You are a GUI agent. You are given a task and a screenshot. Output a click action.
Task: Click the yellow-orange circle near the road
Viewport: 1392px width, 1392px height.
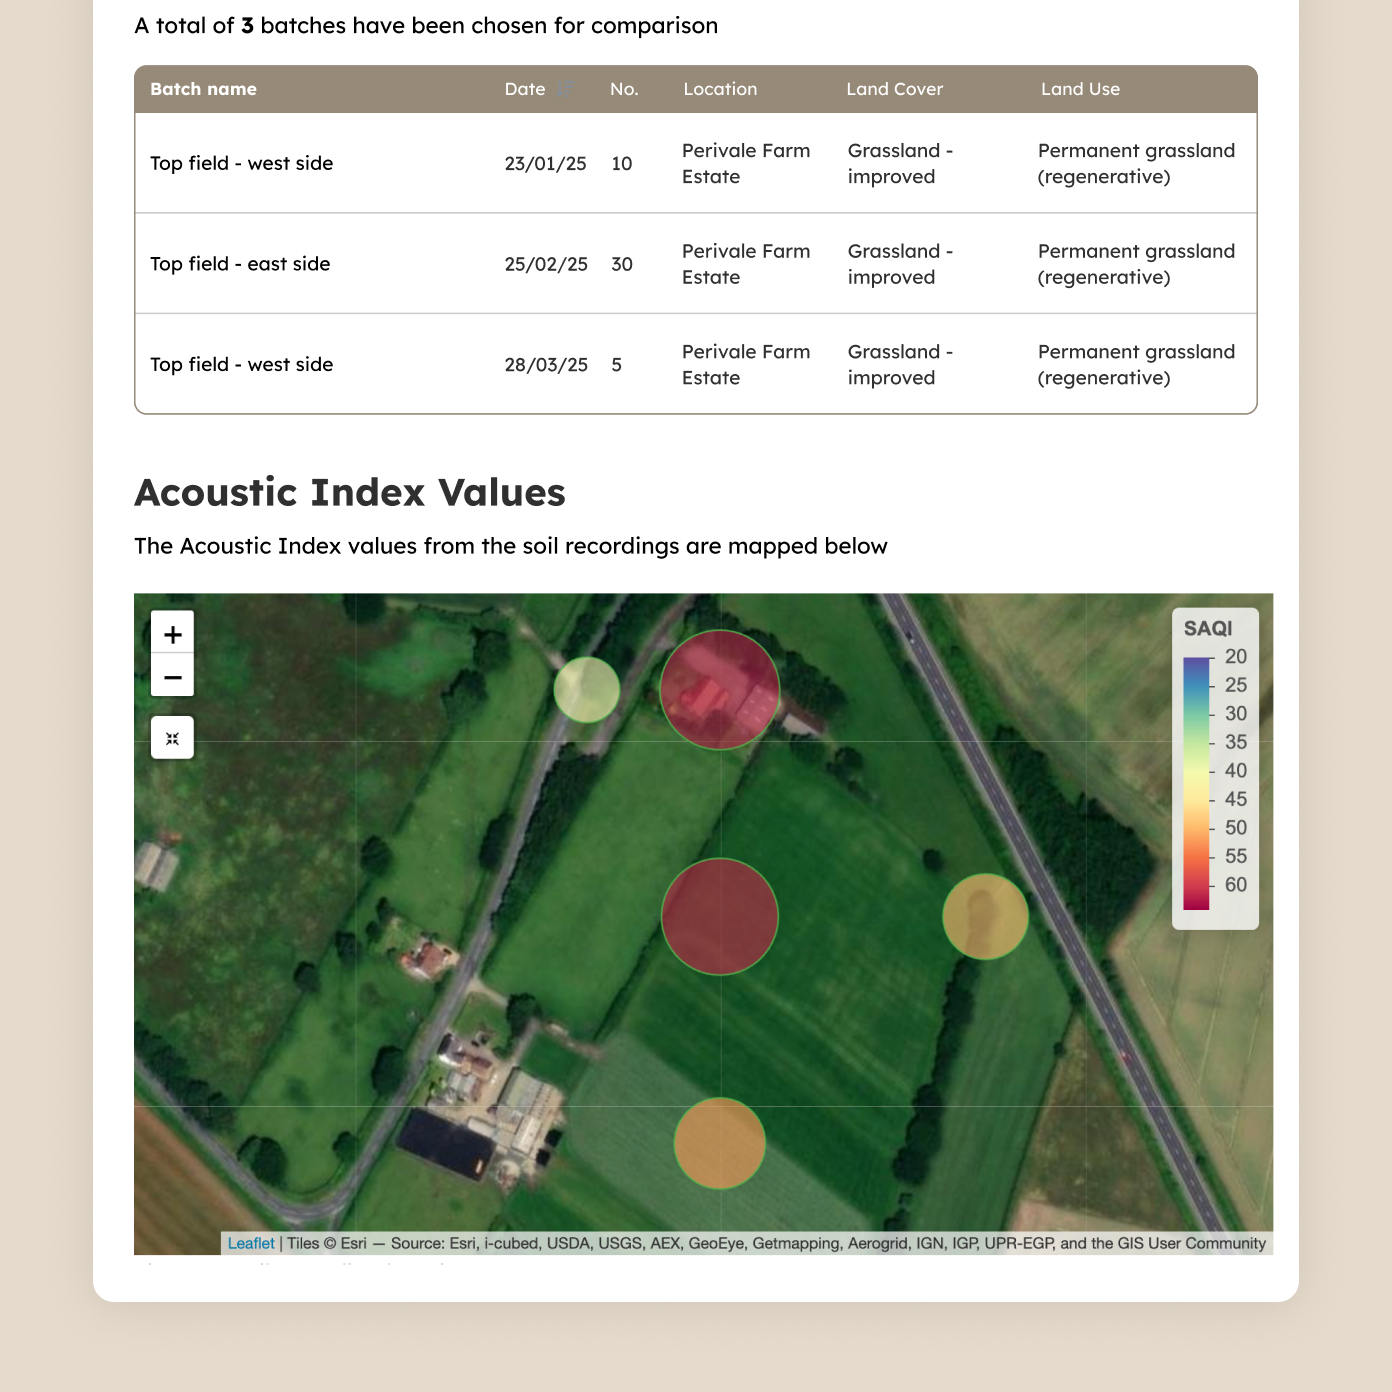click(985, 916)
